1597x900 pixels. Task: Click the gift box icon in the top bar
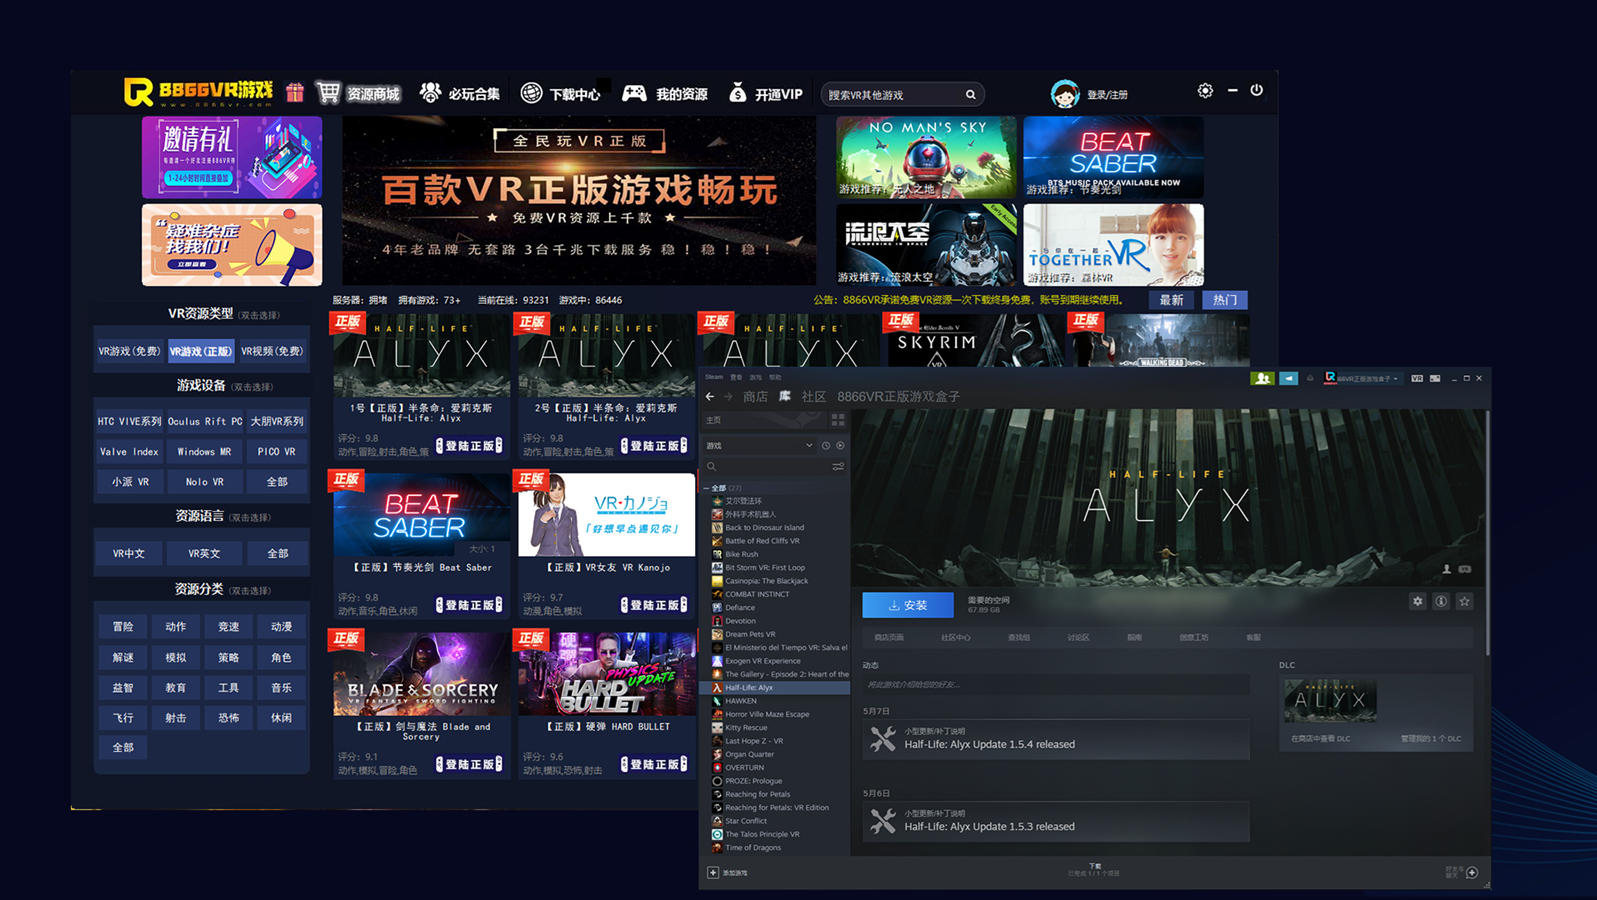[294, 92]
